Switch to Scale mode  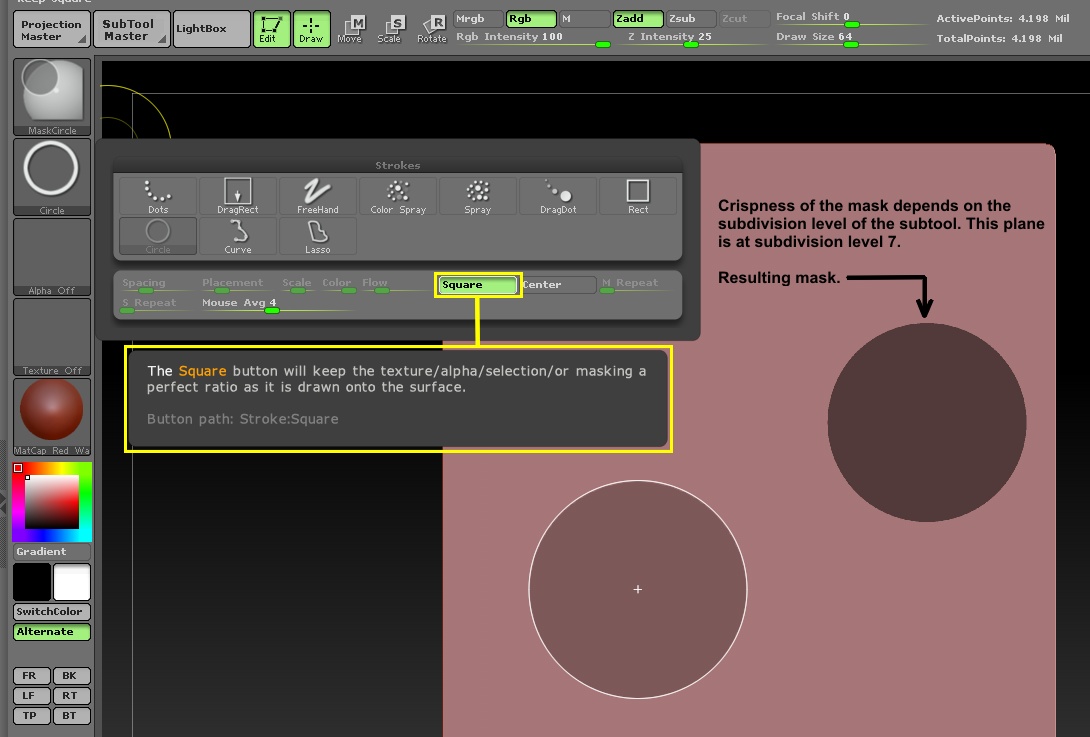pos(390,29)
